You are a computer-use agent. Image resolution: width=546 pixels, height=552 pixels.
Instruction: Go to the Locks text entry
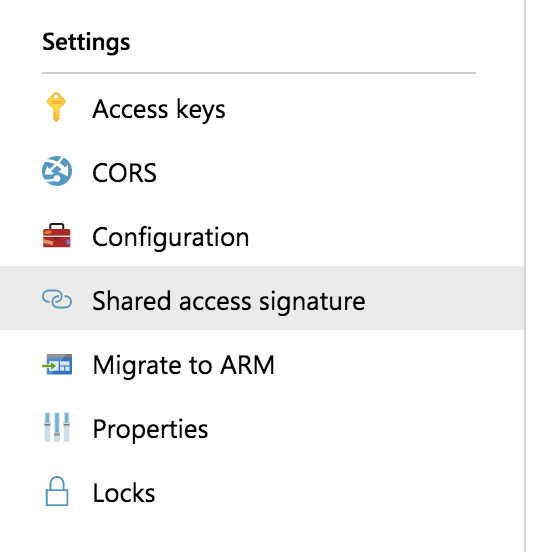click(124, 493)
